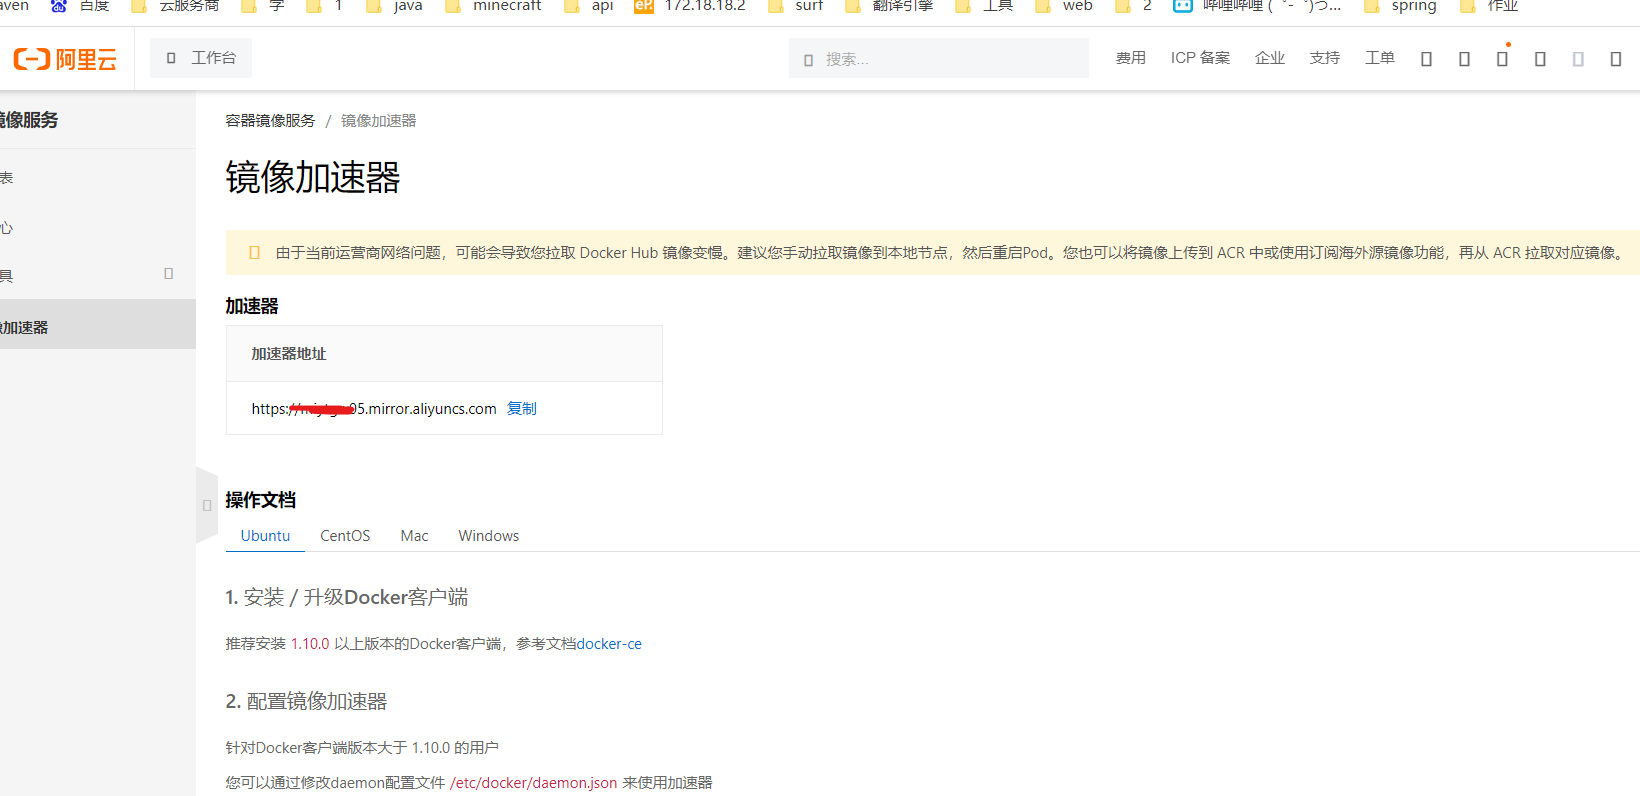The height and width of the screenshot is (796, 1640).
Task: Focus the 搜索 search field
Action: coord(938,59)
